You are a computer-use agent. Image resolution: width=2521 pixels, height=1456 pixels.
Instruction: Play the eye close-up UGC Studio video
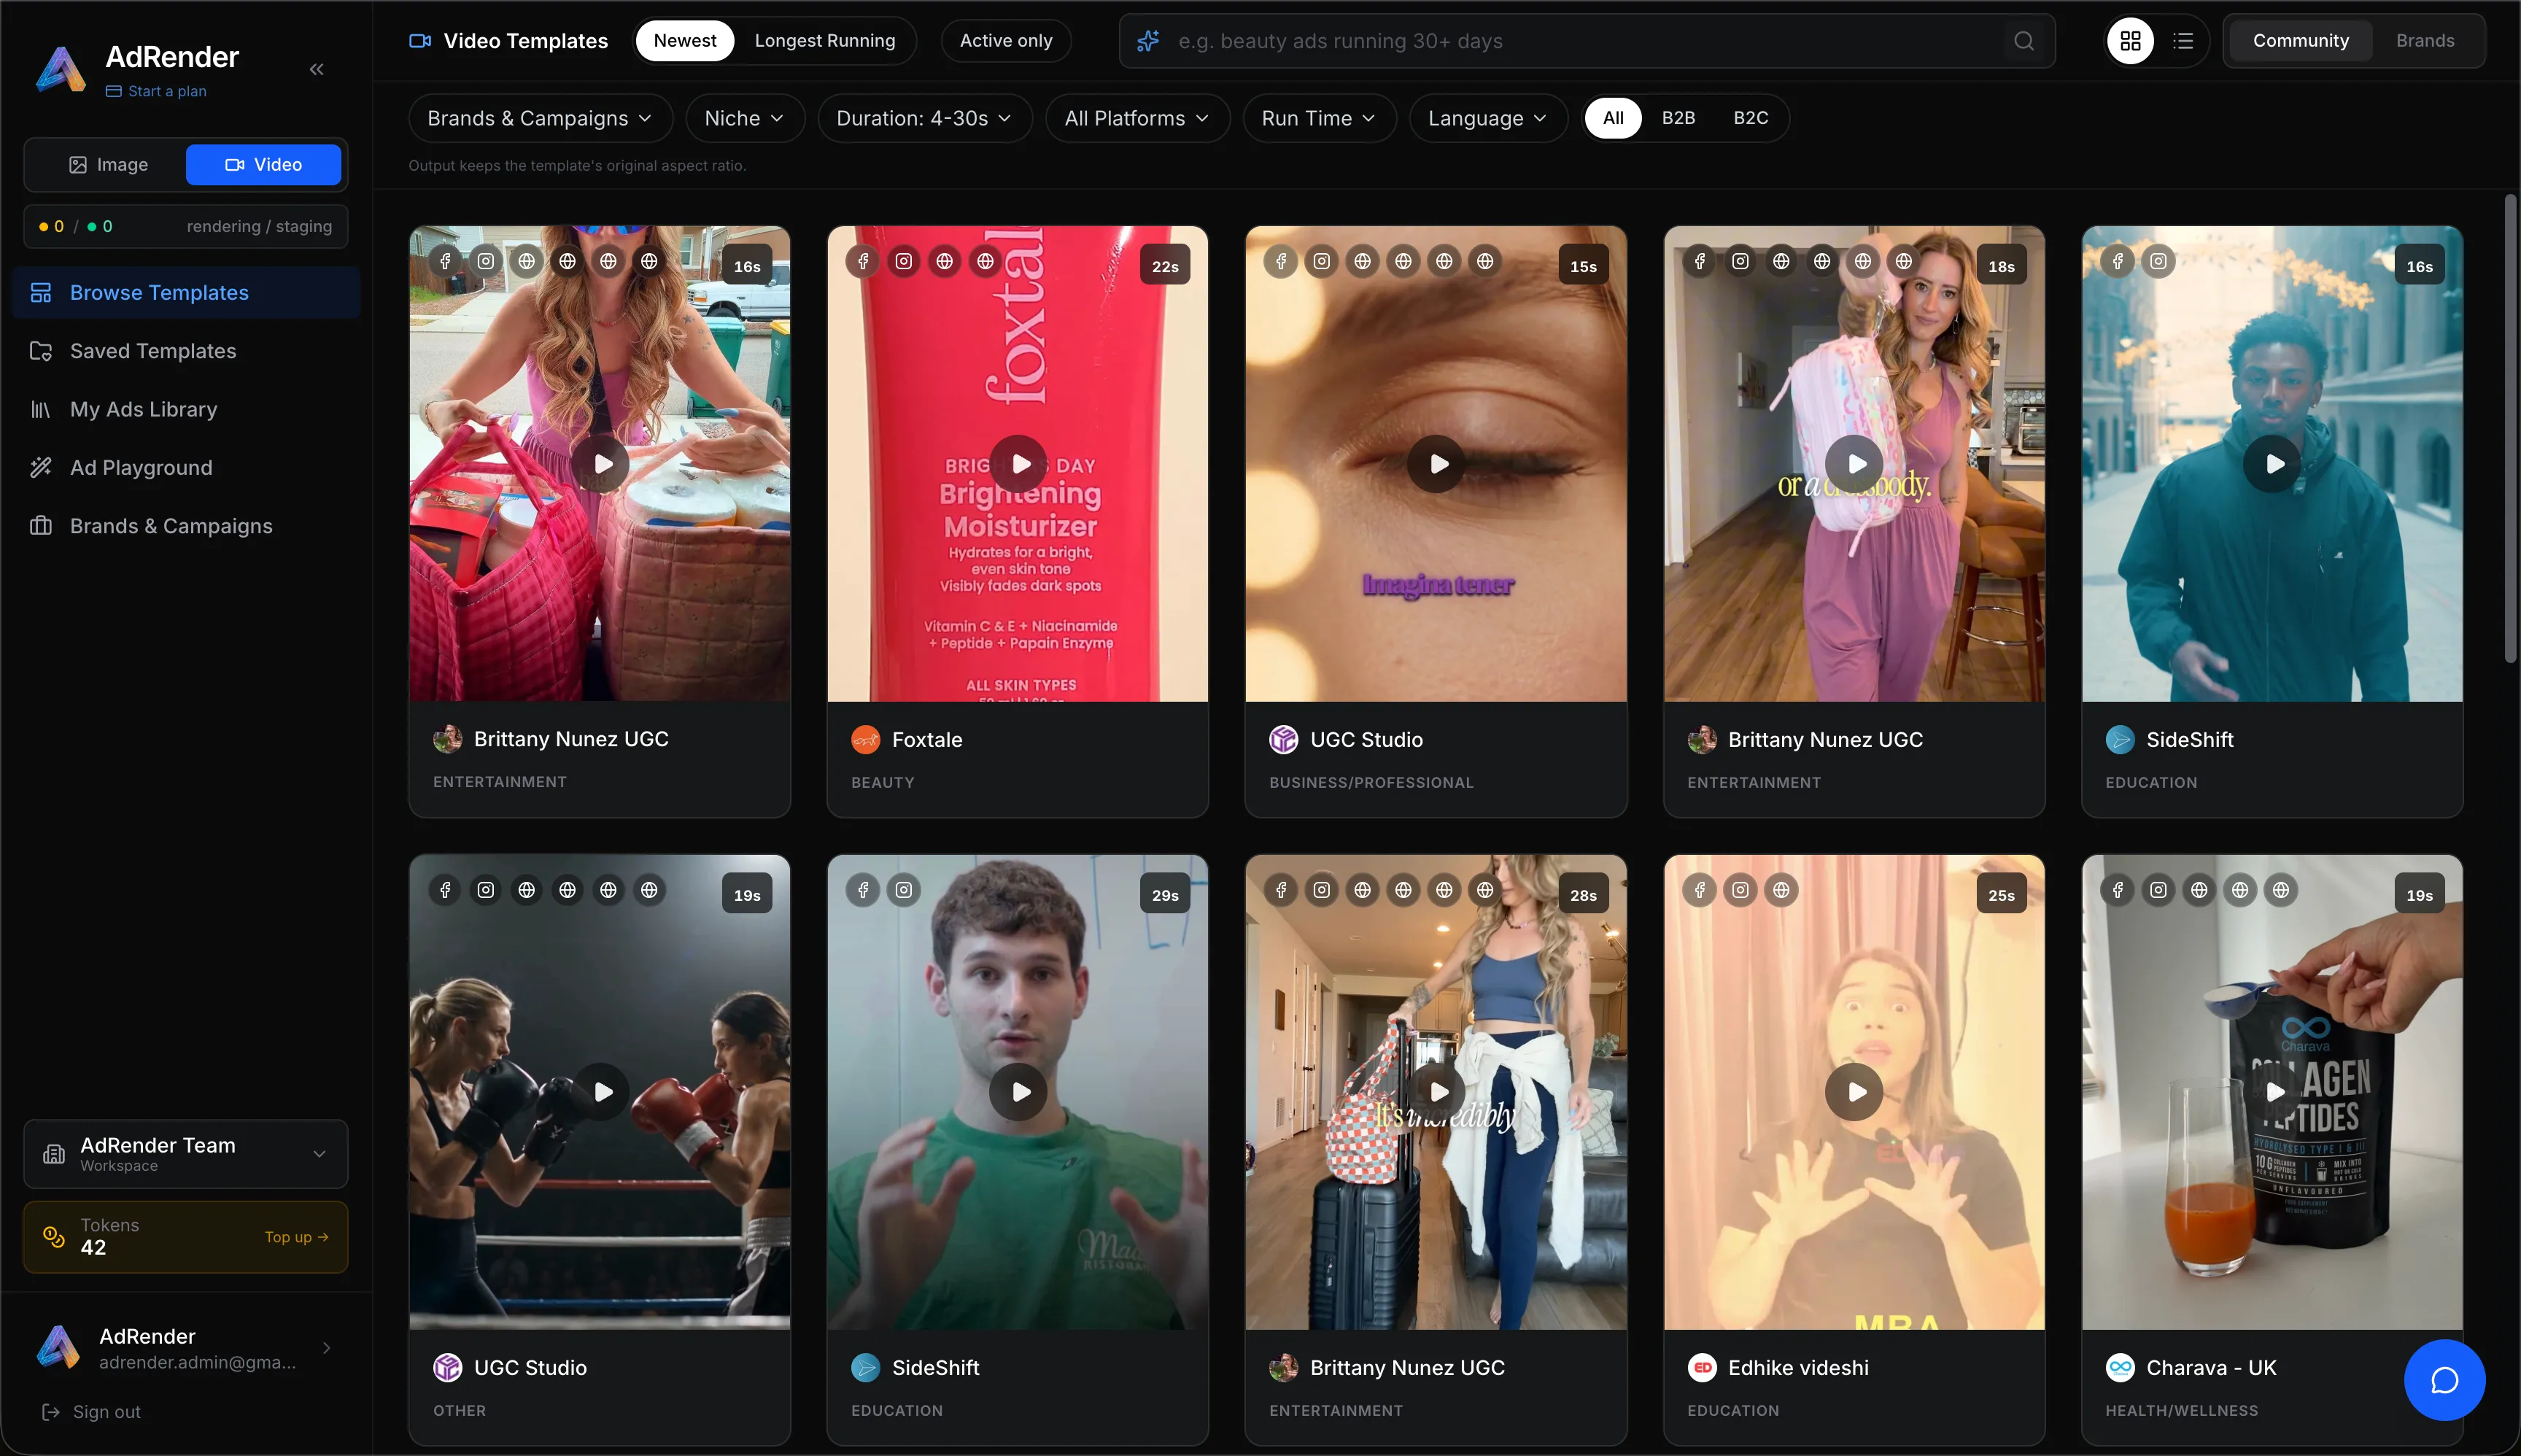click(1437, 464)
